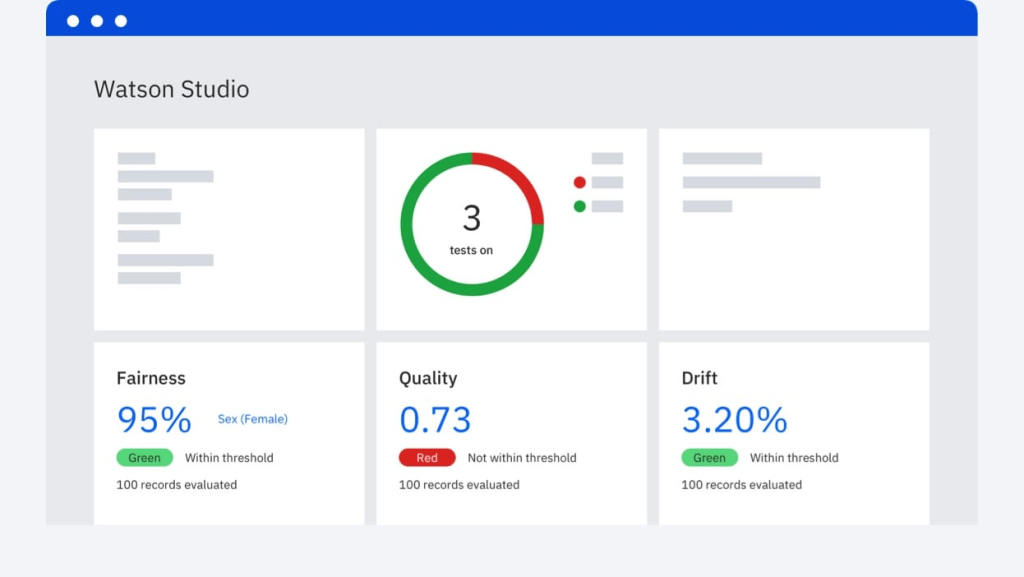
Task: Select the 95% fairness score
Action: point(154,420)
